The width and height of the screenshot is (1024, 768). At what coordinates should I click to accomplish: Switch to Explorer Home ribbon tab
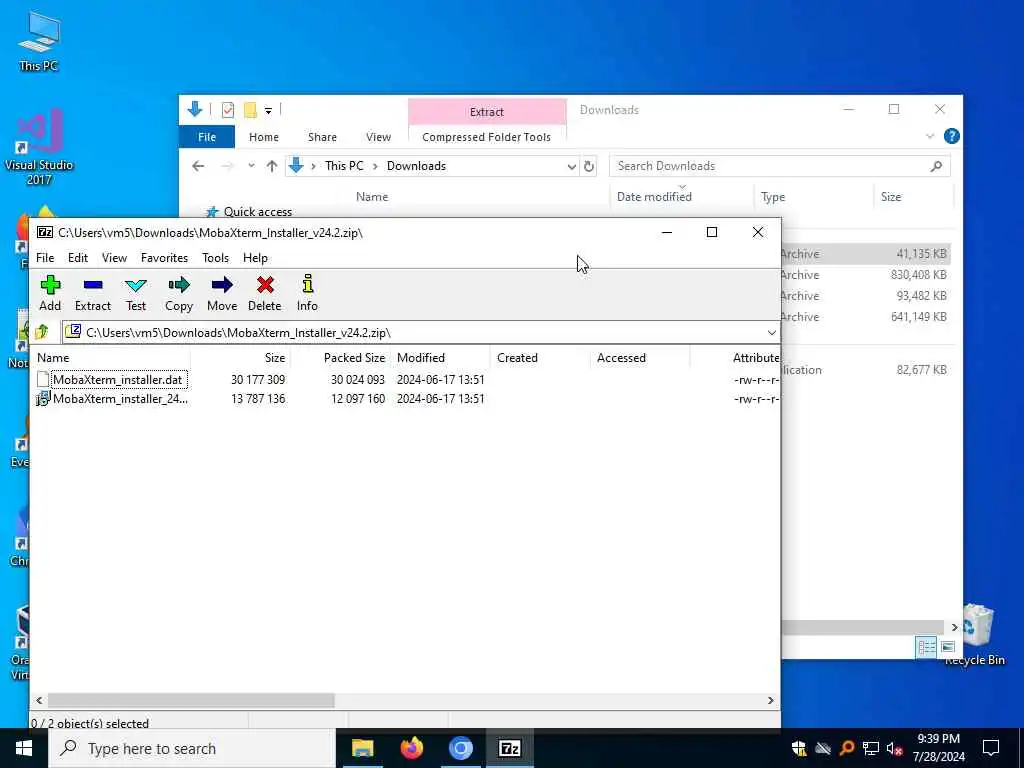point(264,137)
